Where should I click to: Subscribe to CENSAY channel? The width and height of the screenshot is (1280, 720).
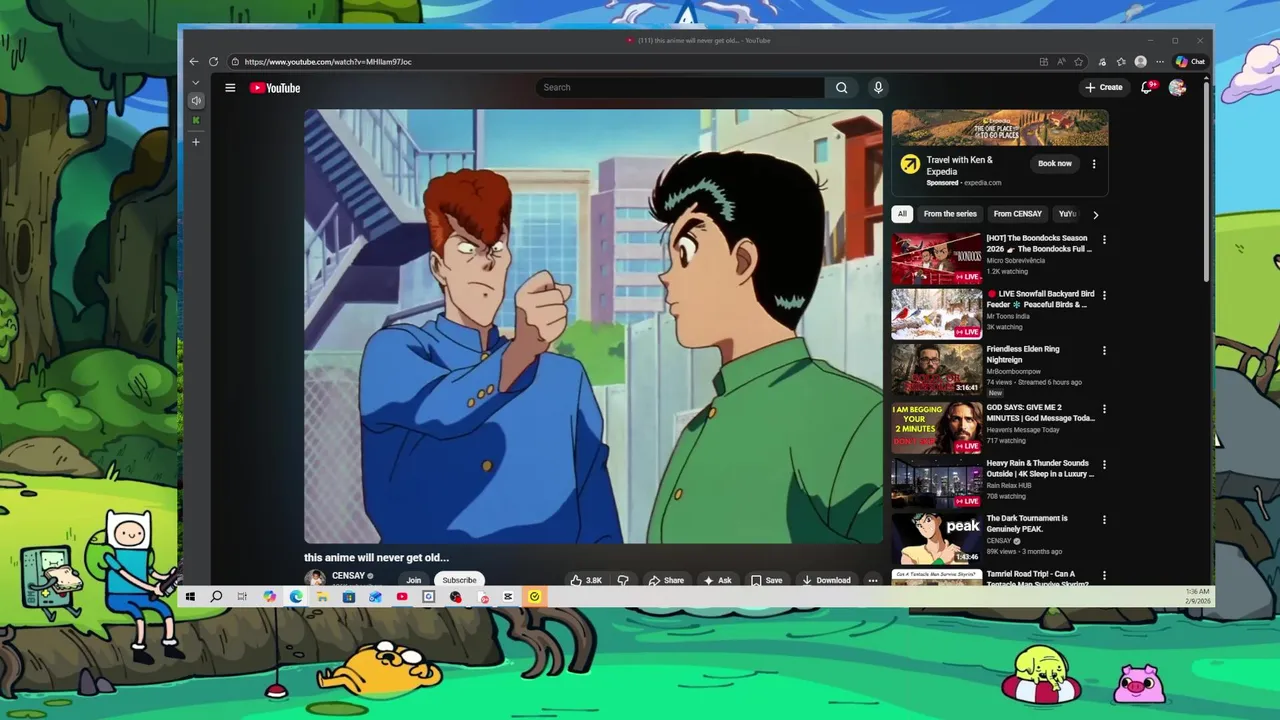459,580
